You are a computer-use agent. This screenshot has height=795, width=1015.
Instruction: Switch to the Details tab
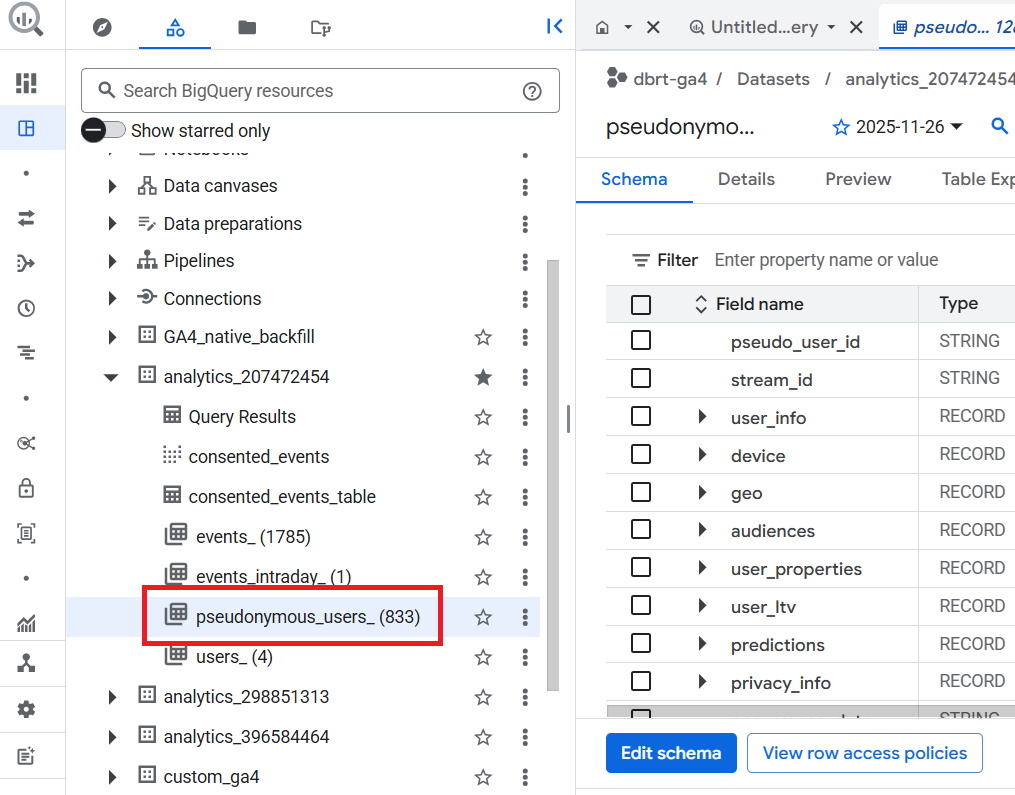746,179
